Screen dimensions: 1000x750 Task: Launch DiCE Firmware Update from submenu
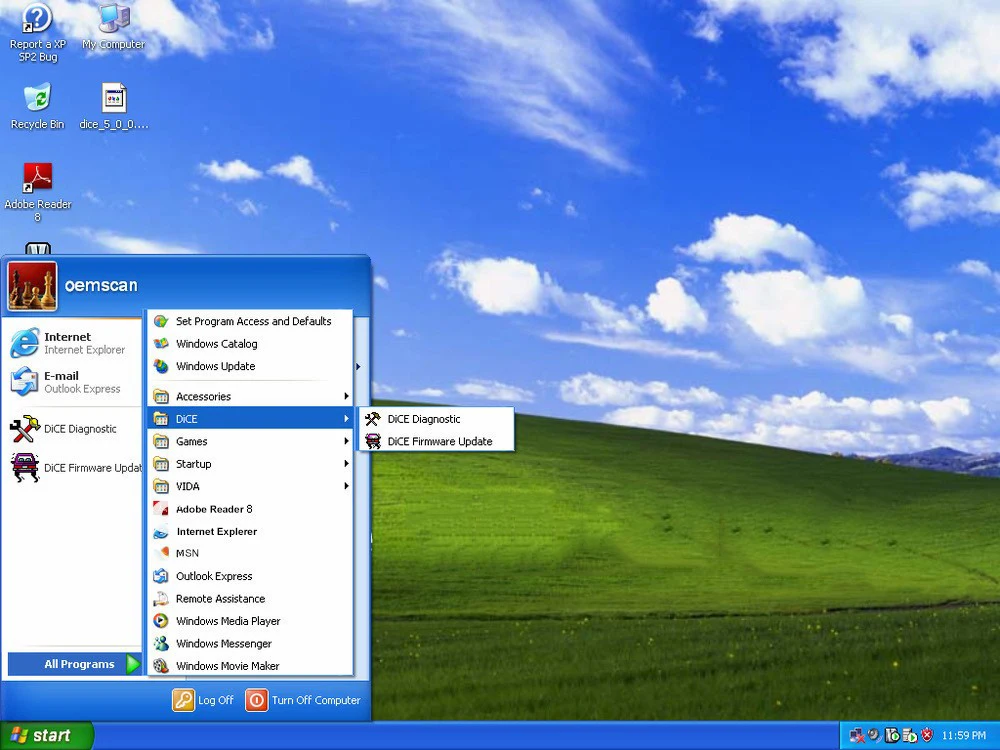click(437, 441)
